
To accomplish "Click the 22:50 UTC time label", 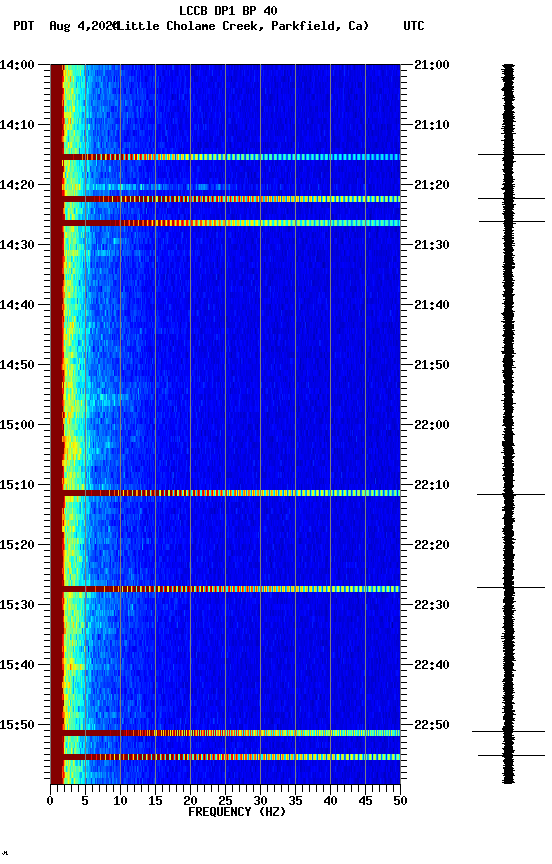I will (x=432, y=725).
